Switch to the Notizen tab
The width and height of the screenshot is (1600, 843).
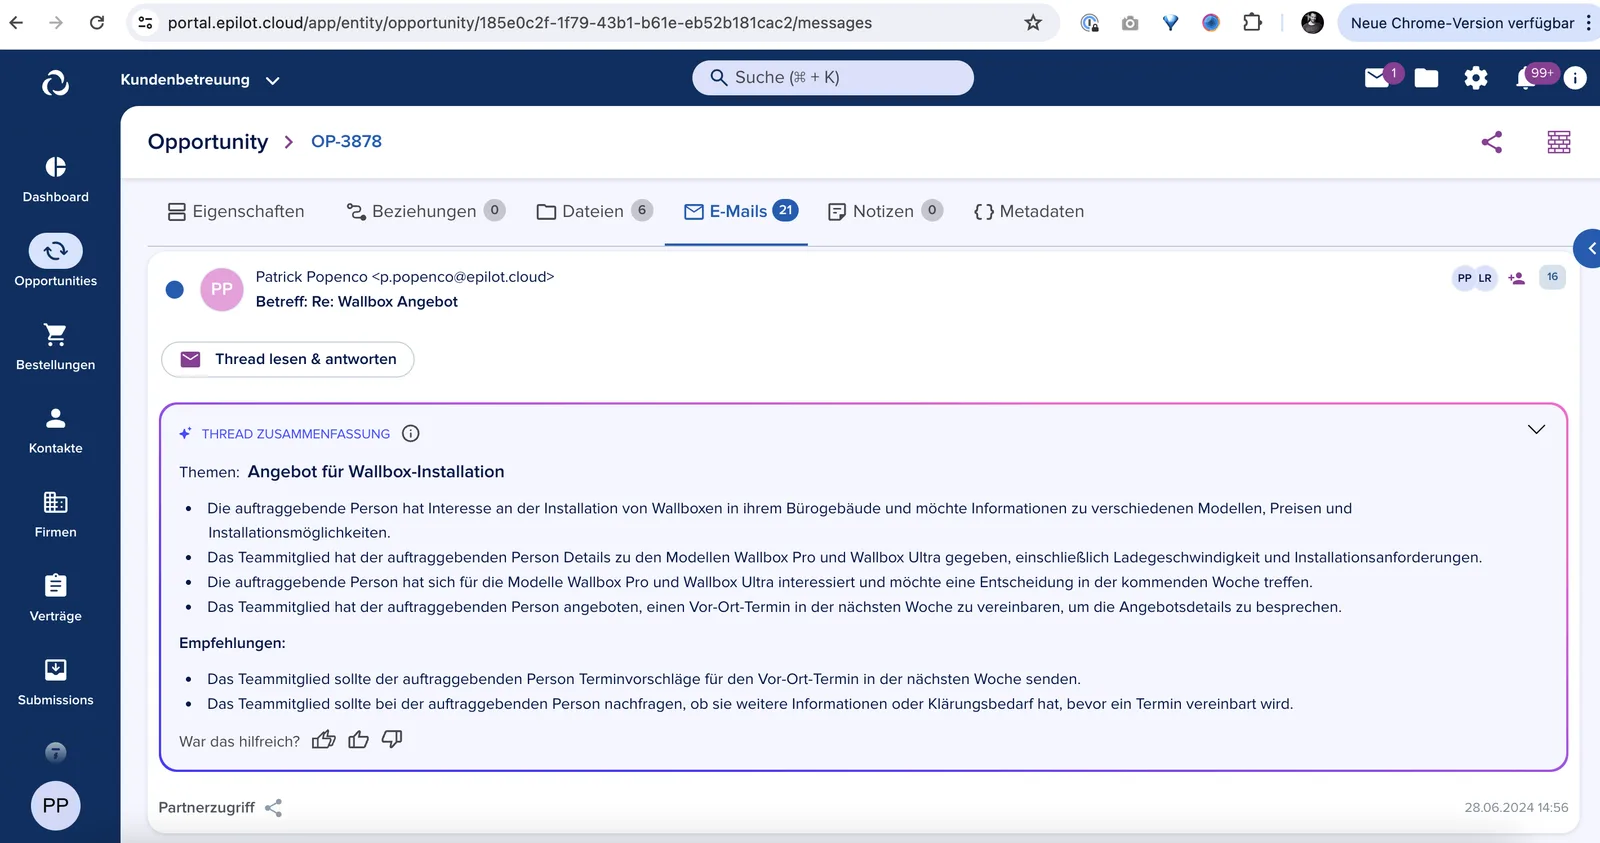[885, 211]
